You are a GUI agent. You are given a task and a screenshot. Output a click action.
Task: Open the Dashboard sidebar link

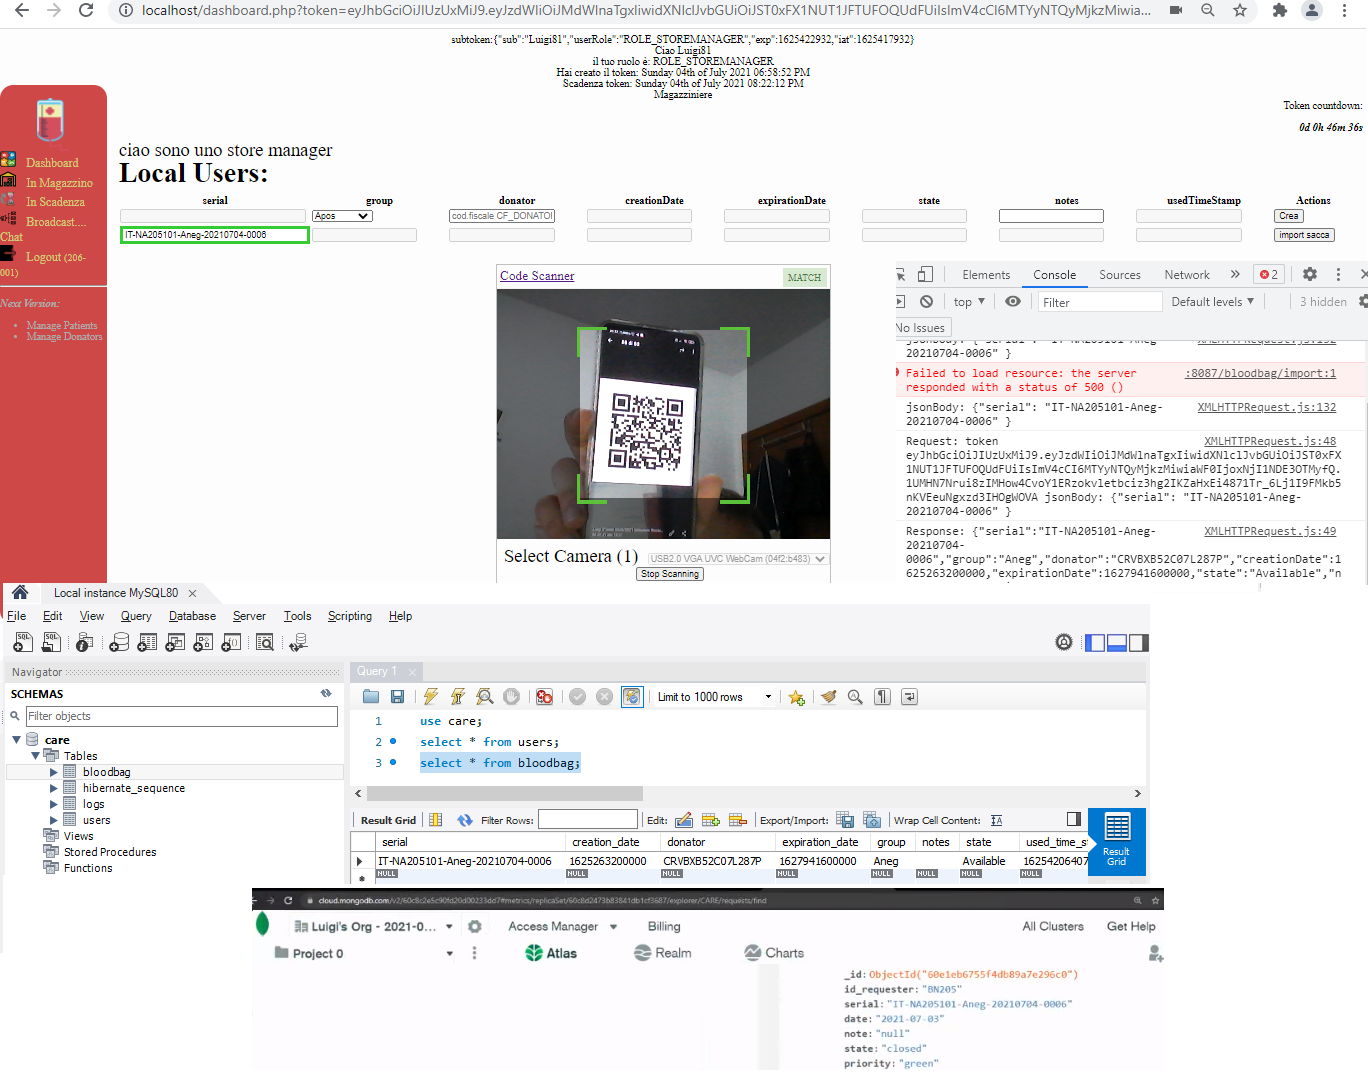52,163
